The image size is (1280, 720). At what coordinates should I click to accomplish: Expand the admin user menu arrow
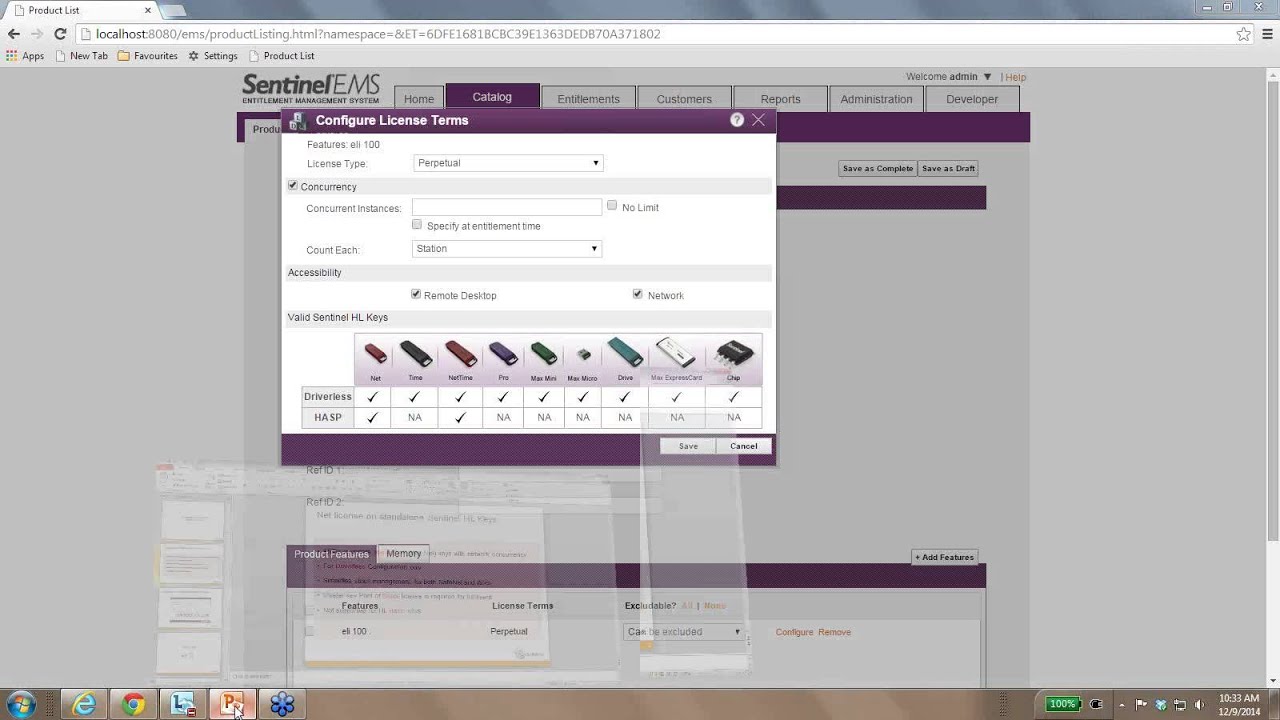pyautogui.click(x=987, y=77)
